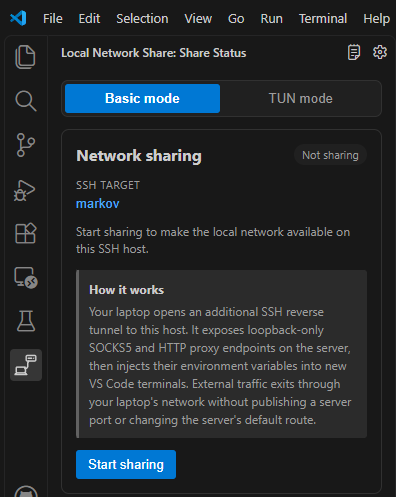
Task: Click the Network sharing heading
Action: click(139, 156)
